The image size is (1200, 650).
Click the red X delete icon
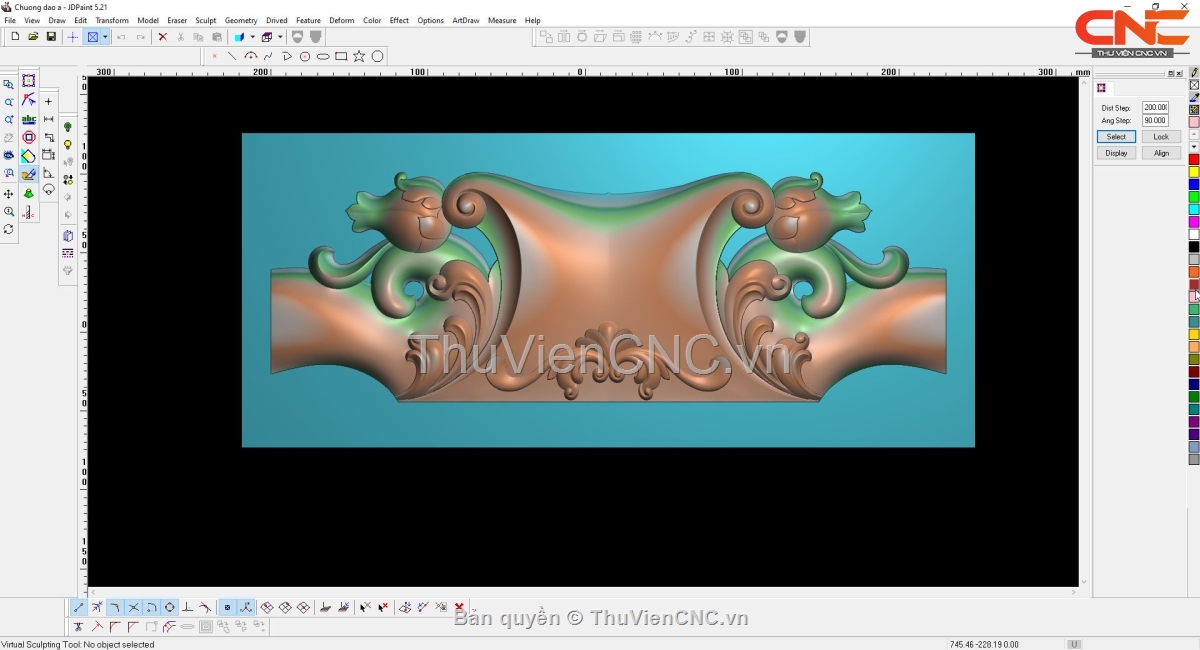[x=162, y=37]
